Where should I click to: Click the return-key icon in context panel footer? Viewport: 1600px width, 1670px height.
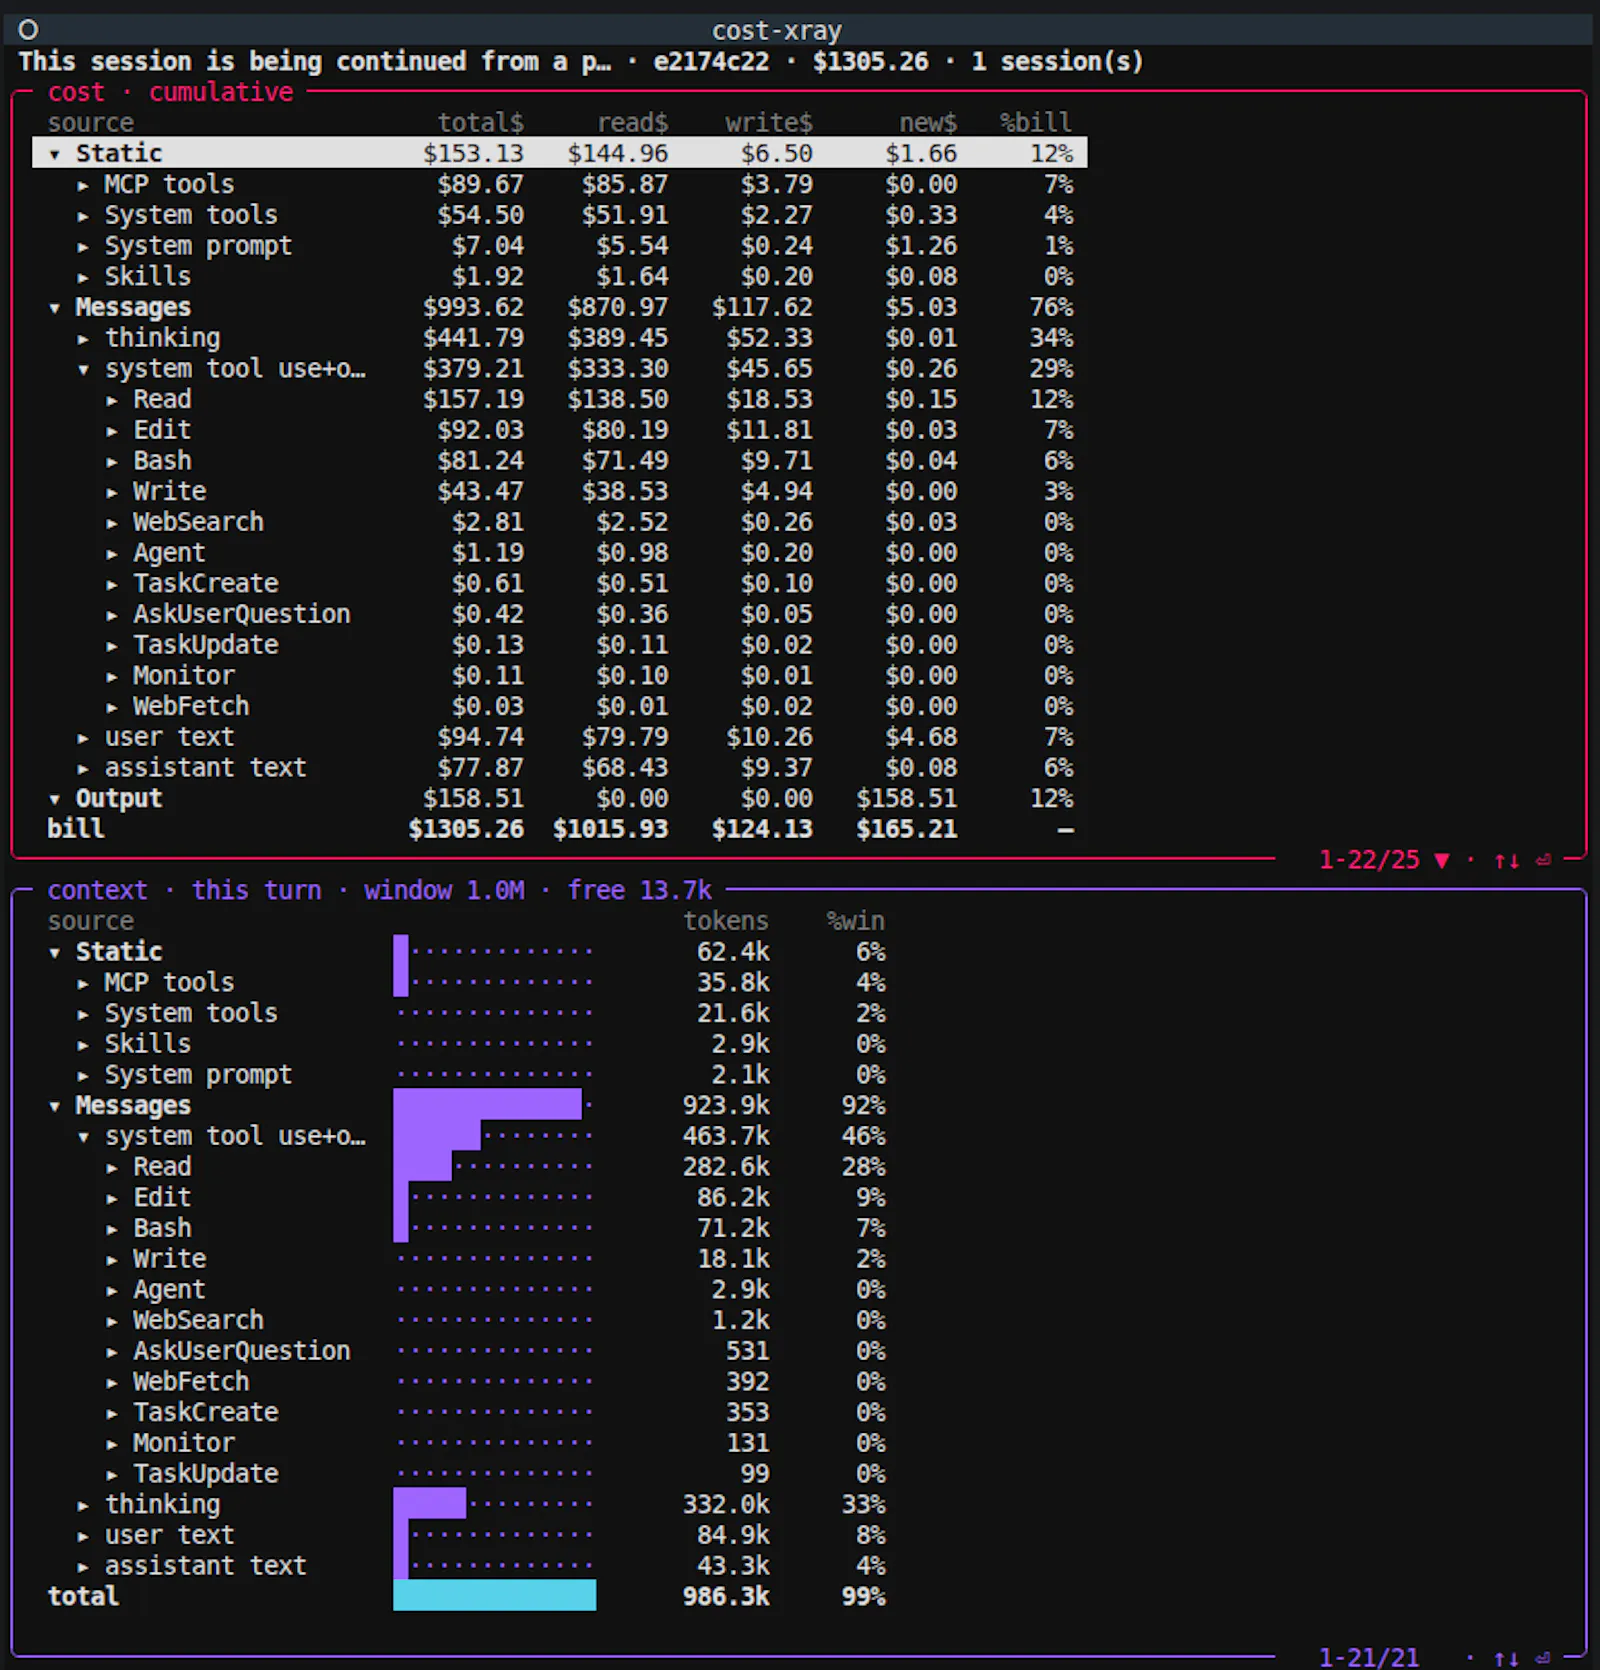[x=1543, y=1658]
